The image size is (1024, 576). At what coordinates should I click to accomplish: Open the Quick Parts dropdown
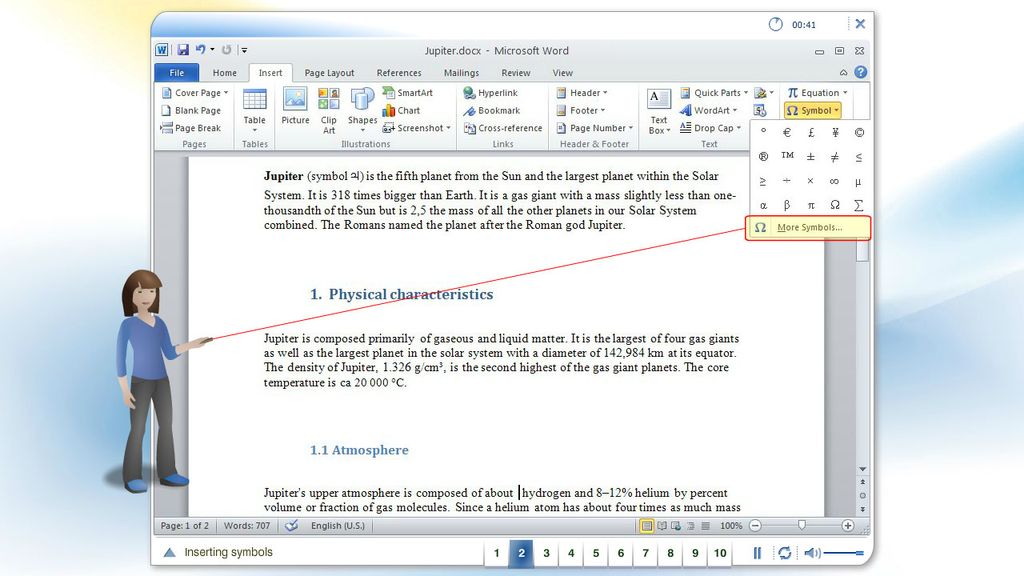tap(714, 93)
